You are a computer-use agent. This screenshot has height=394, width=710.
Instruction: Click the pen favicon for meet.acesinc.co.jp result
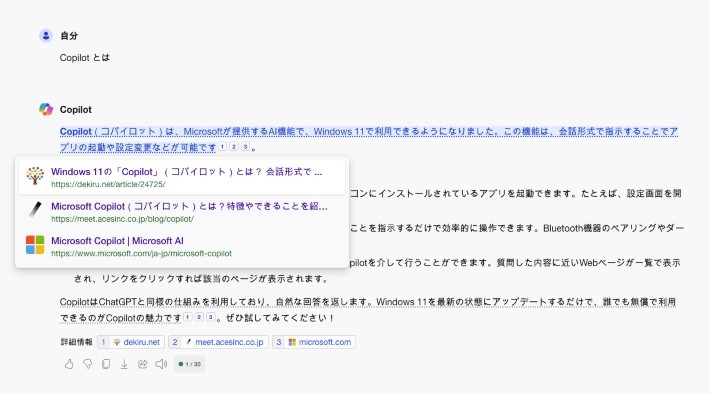[x=35, y=210]
